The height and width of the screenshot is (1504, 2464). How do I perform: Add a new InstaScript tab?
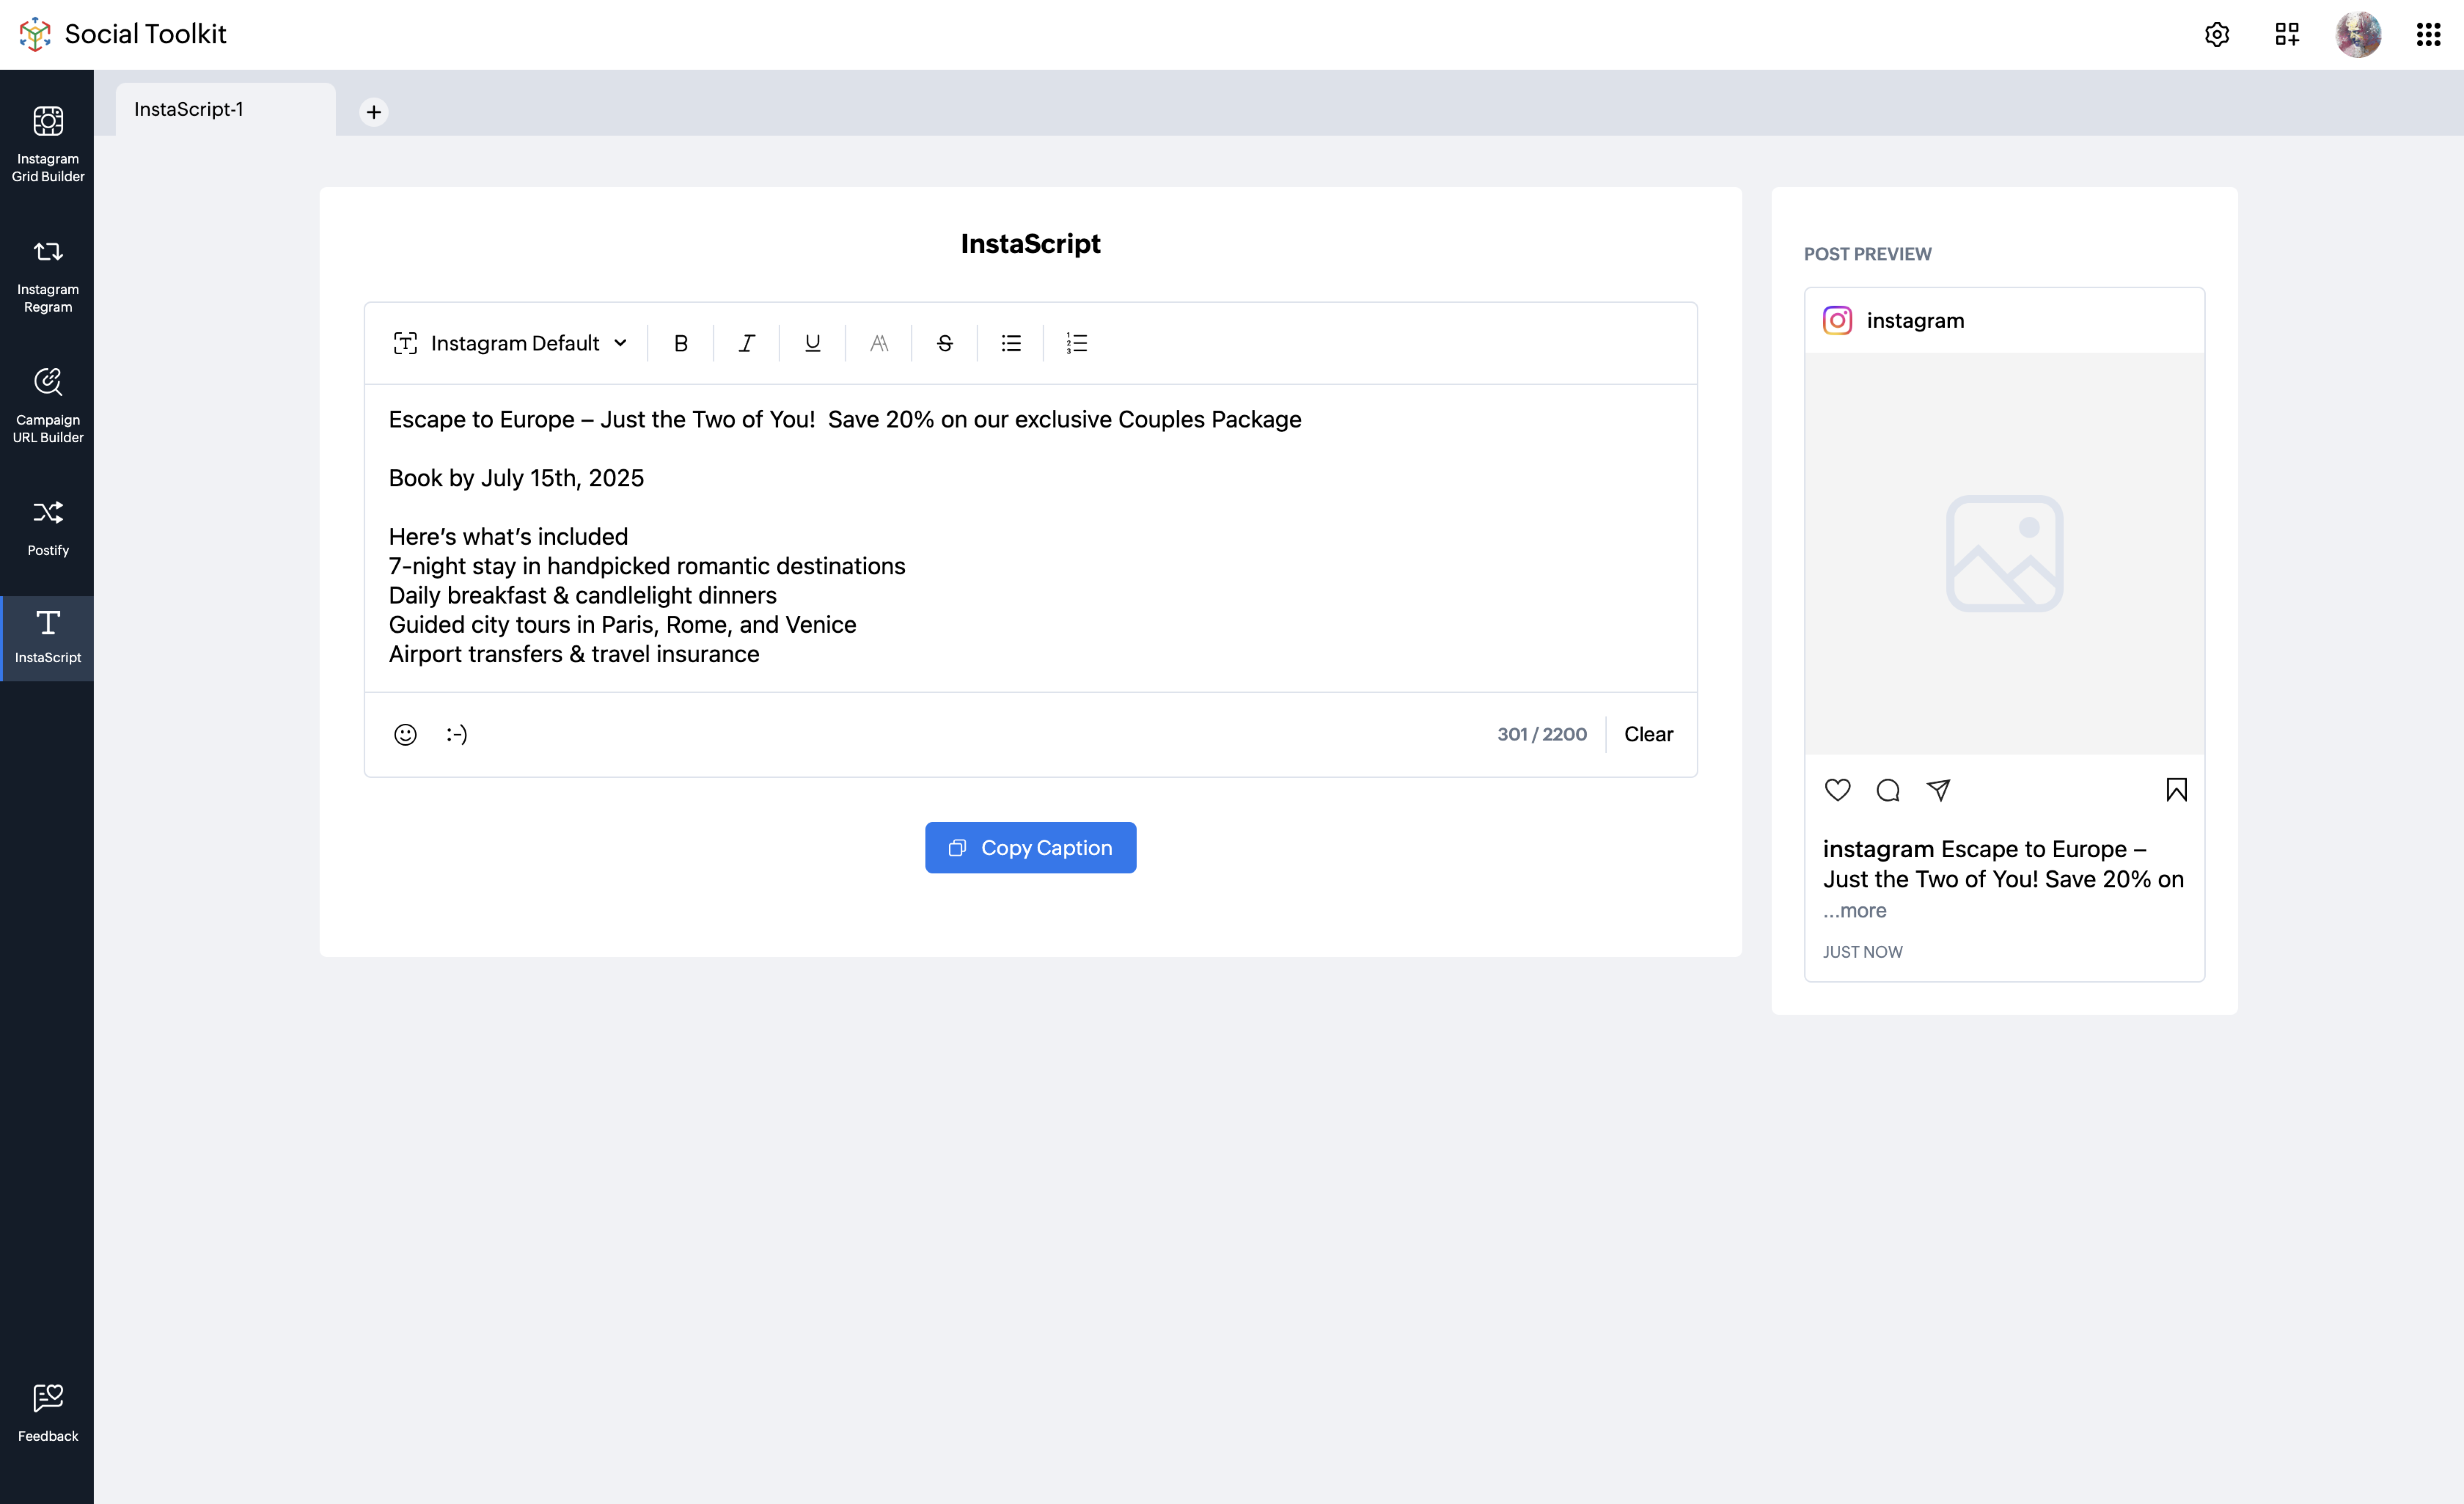373,112
